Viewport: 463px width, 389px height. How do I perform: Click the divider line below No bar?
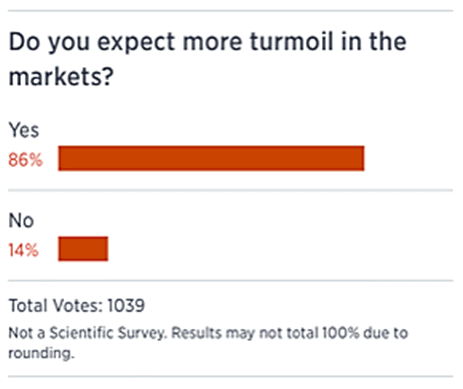(x=231, y=281)
